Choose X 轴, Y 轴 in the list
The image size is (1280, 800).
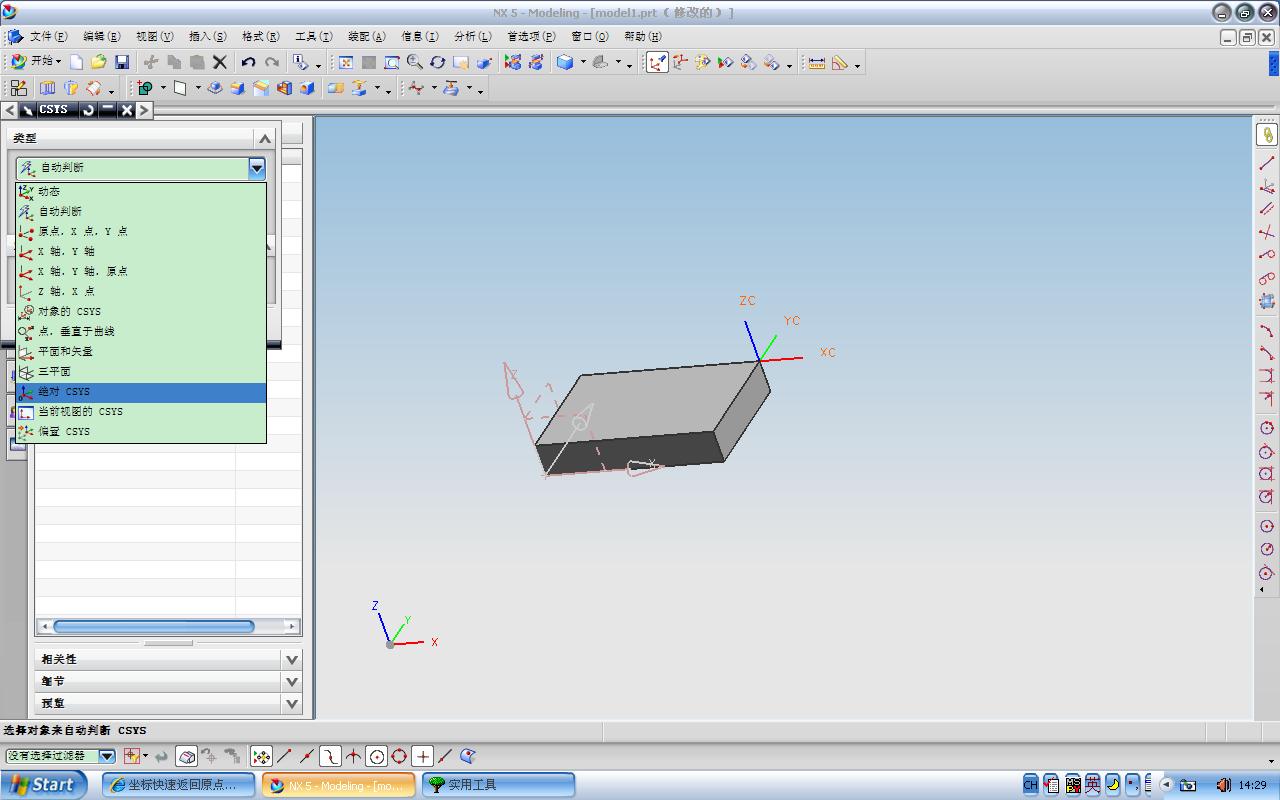141,251
